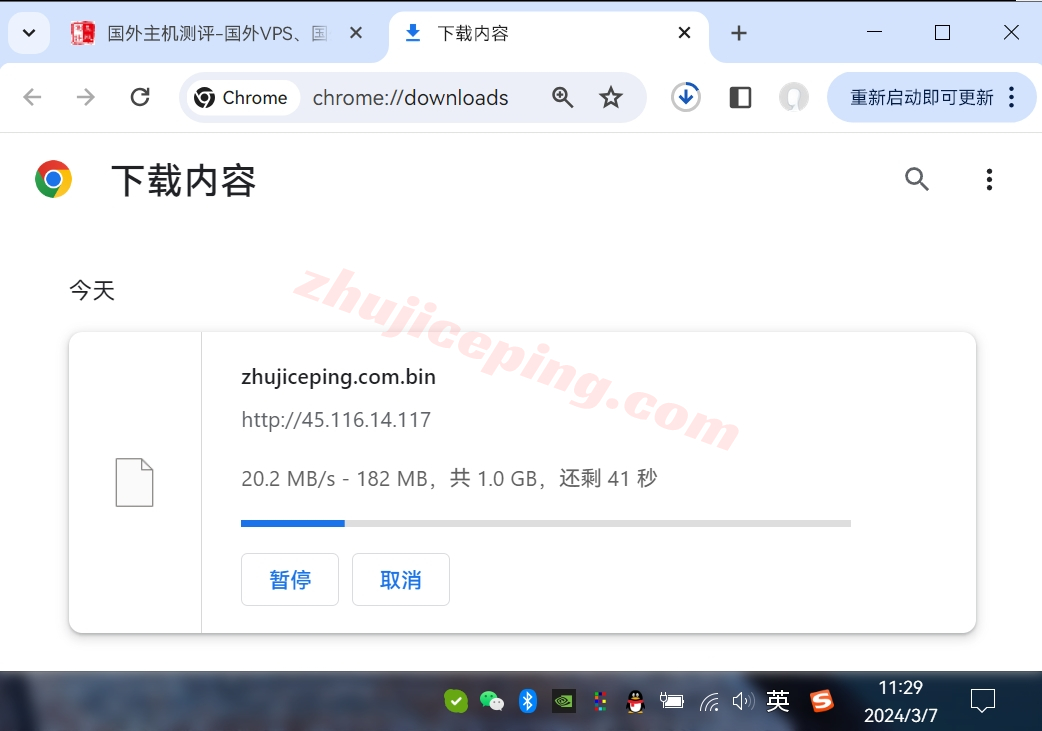Cancel the download with 取消 button
The width and height of the screenshot is (1042, 731).
click(401, 580)
